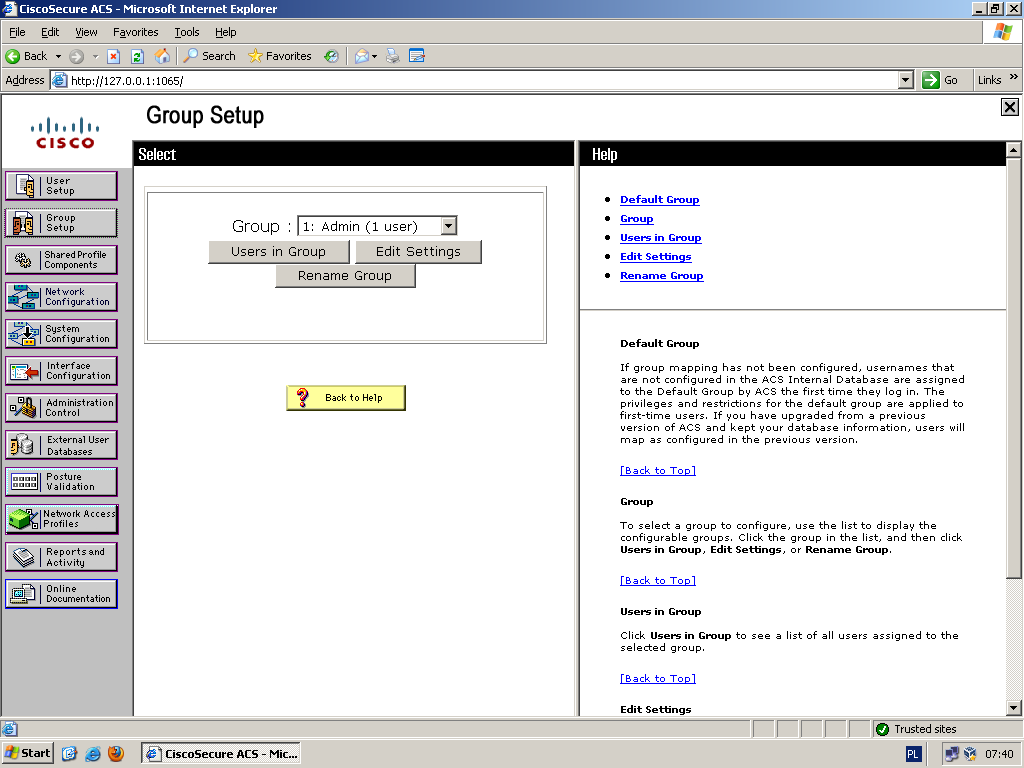This screenshot has height=768, width=1024.
Task: Open the File menu
Action: (x=17, y=32)
